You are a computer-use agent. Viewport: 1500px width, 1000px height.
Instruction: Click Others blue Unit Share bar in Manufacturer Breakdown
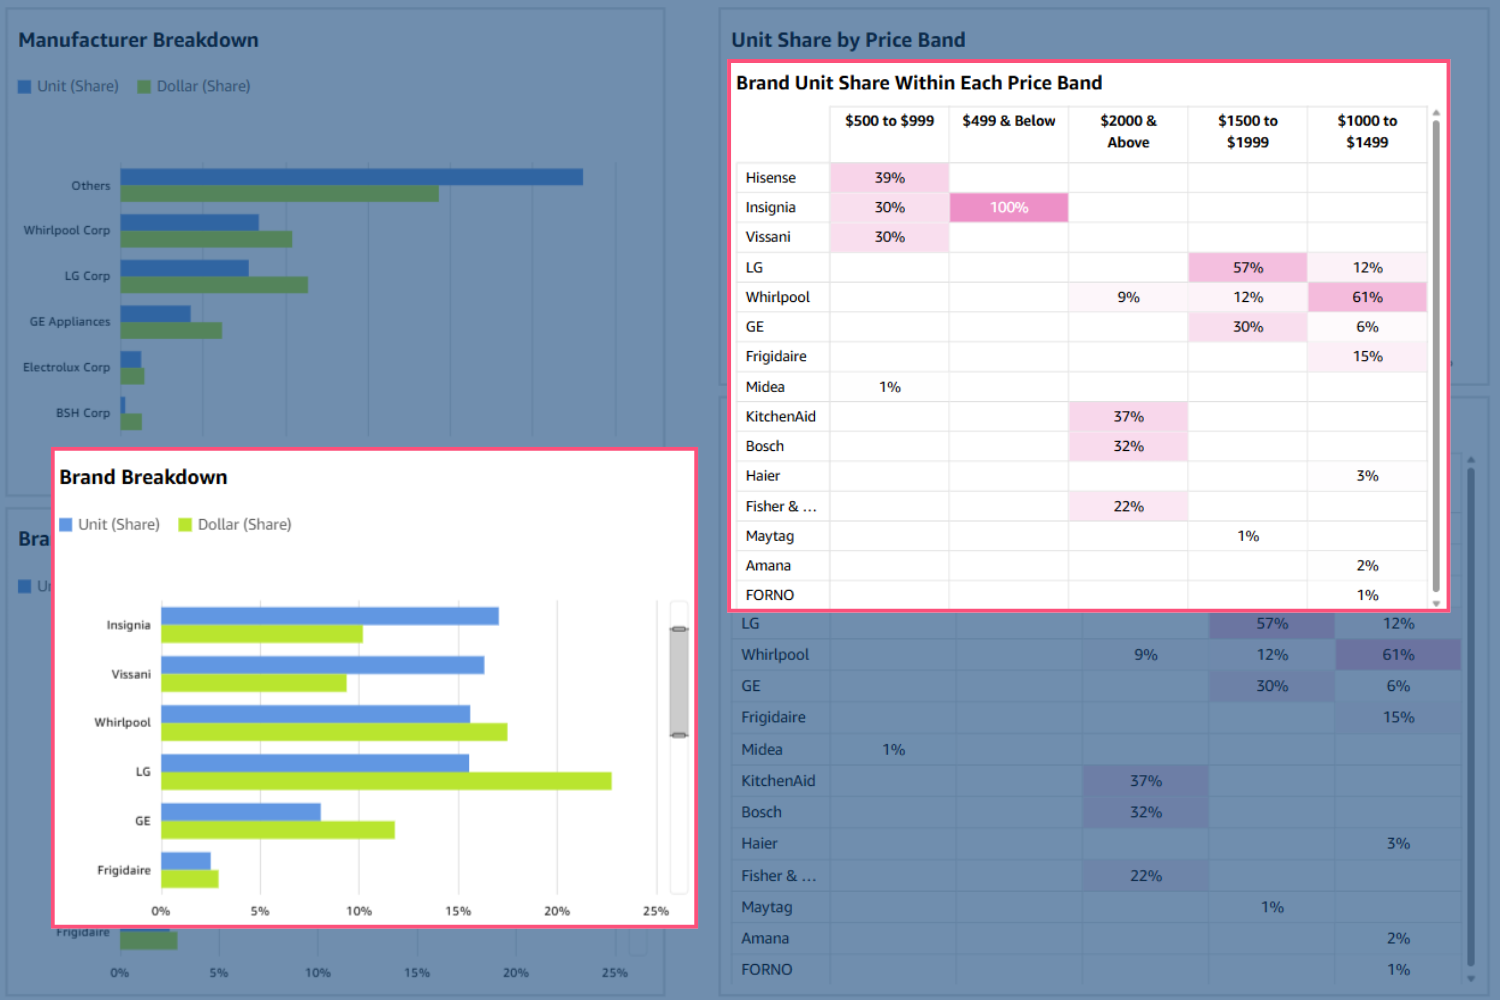[x=351, y=177]
